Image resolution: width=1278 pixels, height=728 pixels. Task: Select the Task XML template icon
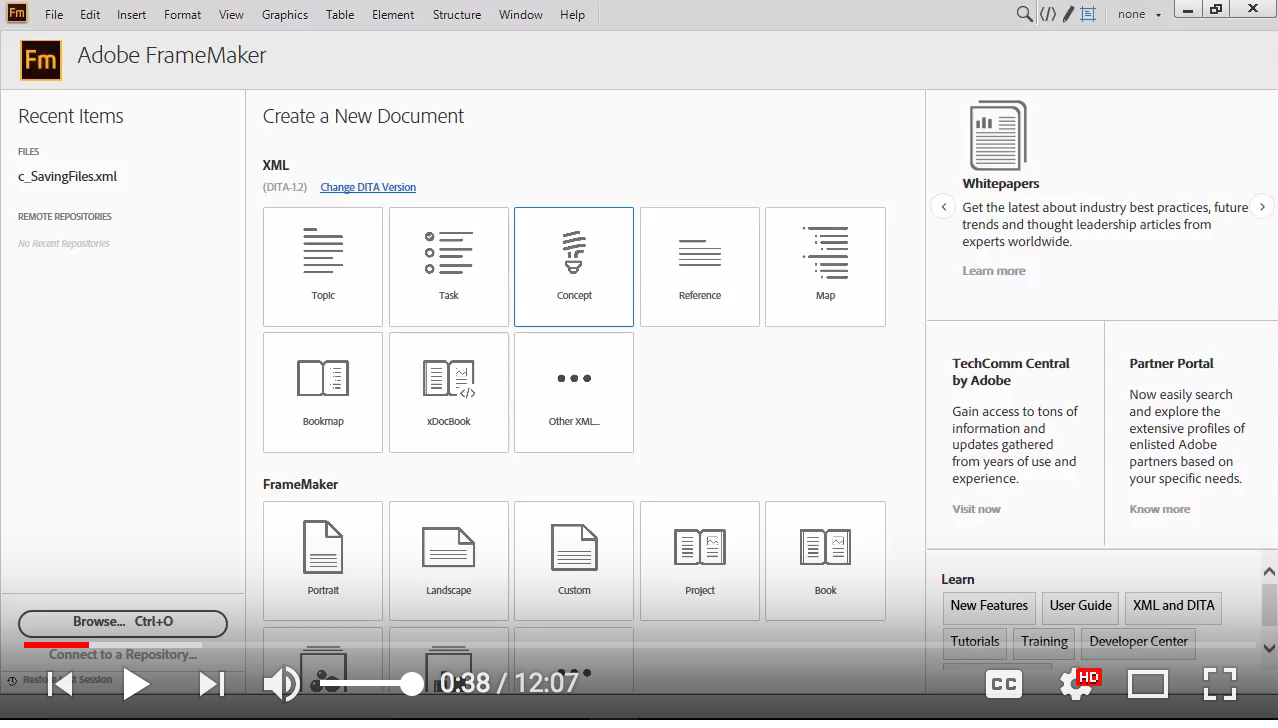tap(448, 266)
